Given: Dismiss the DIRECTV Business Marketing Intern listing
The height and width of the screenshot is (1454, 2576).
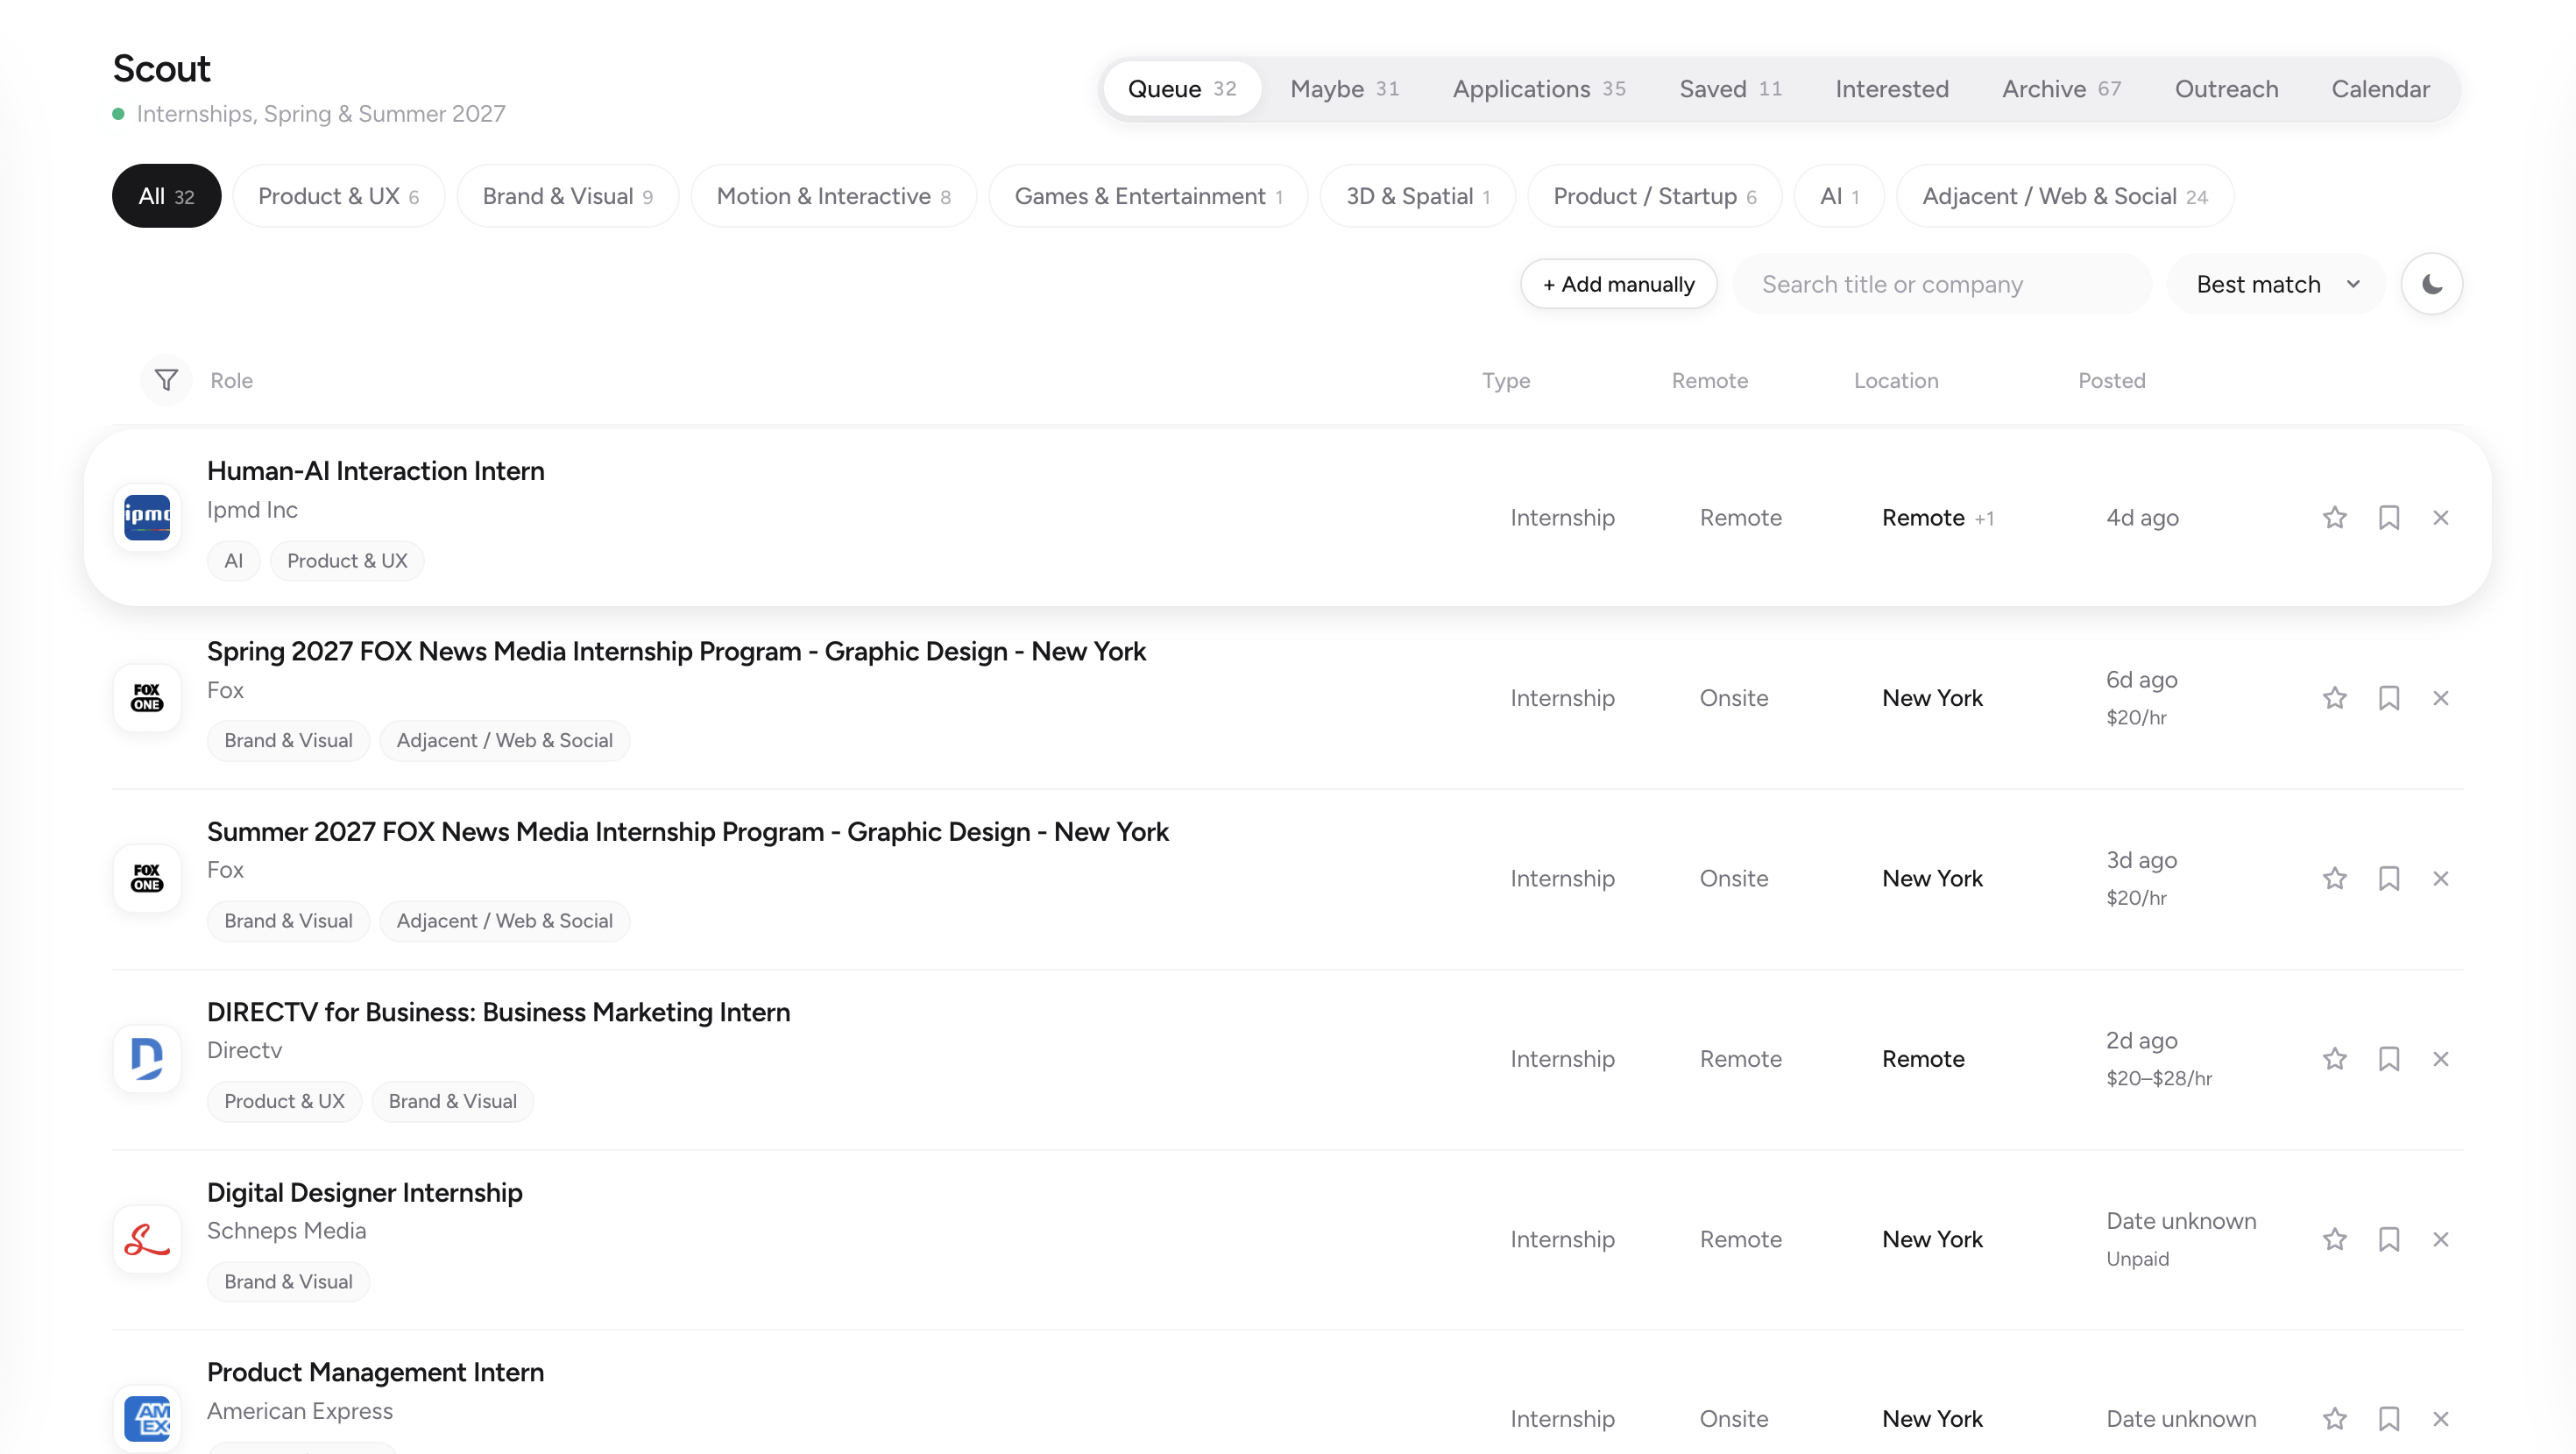Looking at the screenshot, I should point(2441,1058).
